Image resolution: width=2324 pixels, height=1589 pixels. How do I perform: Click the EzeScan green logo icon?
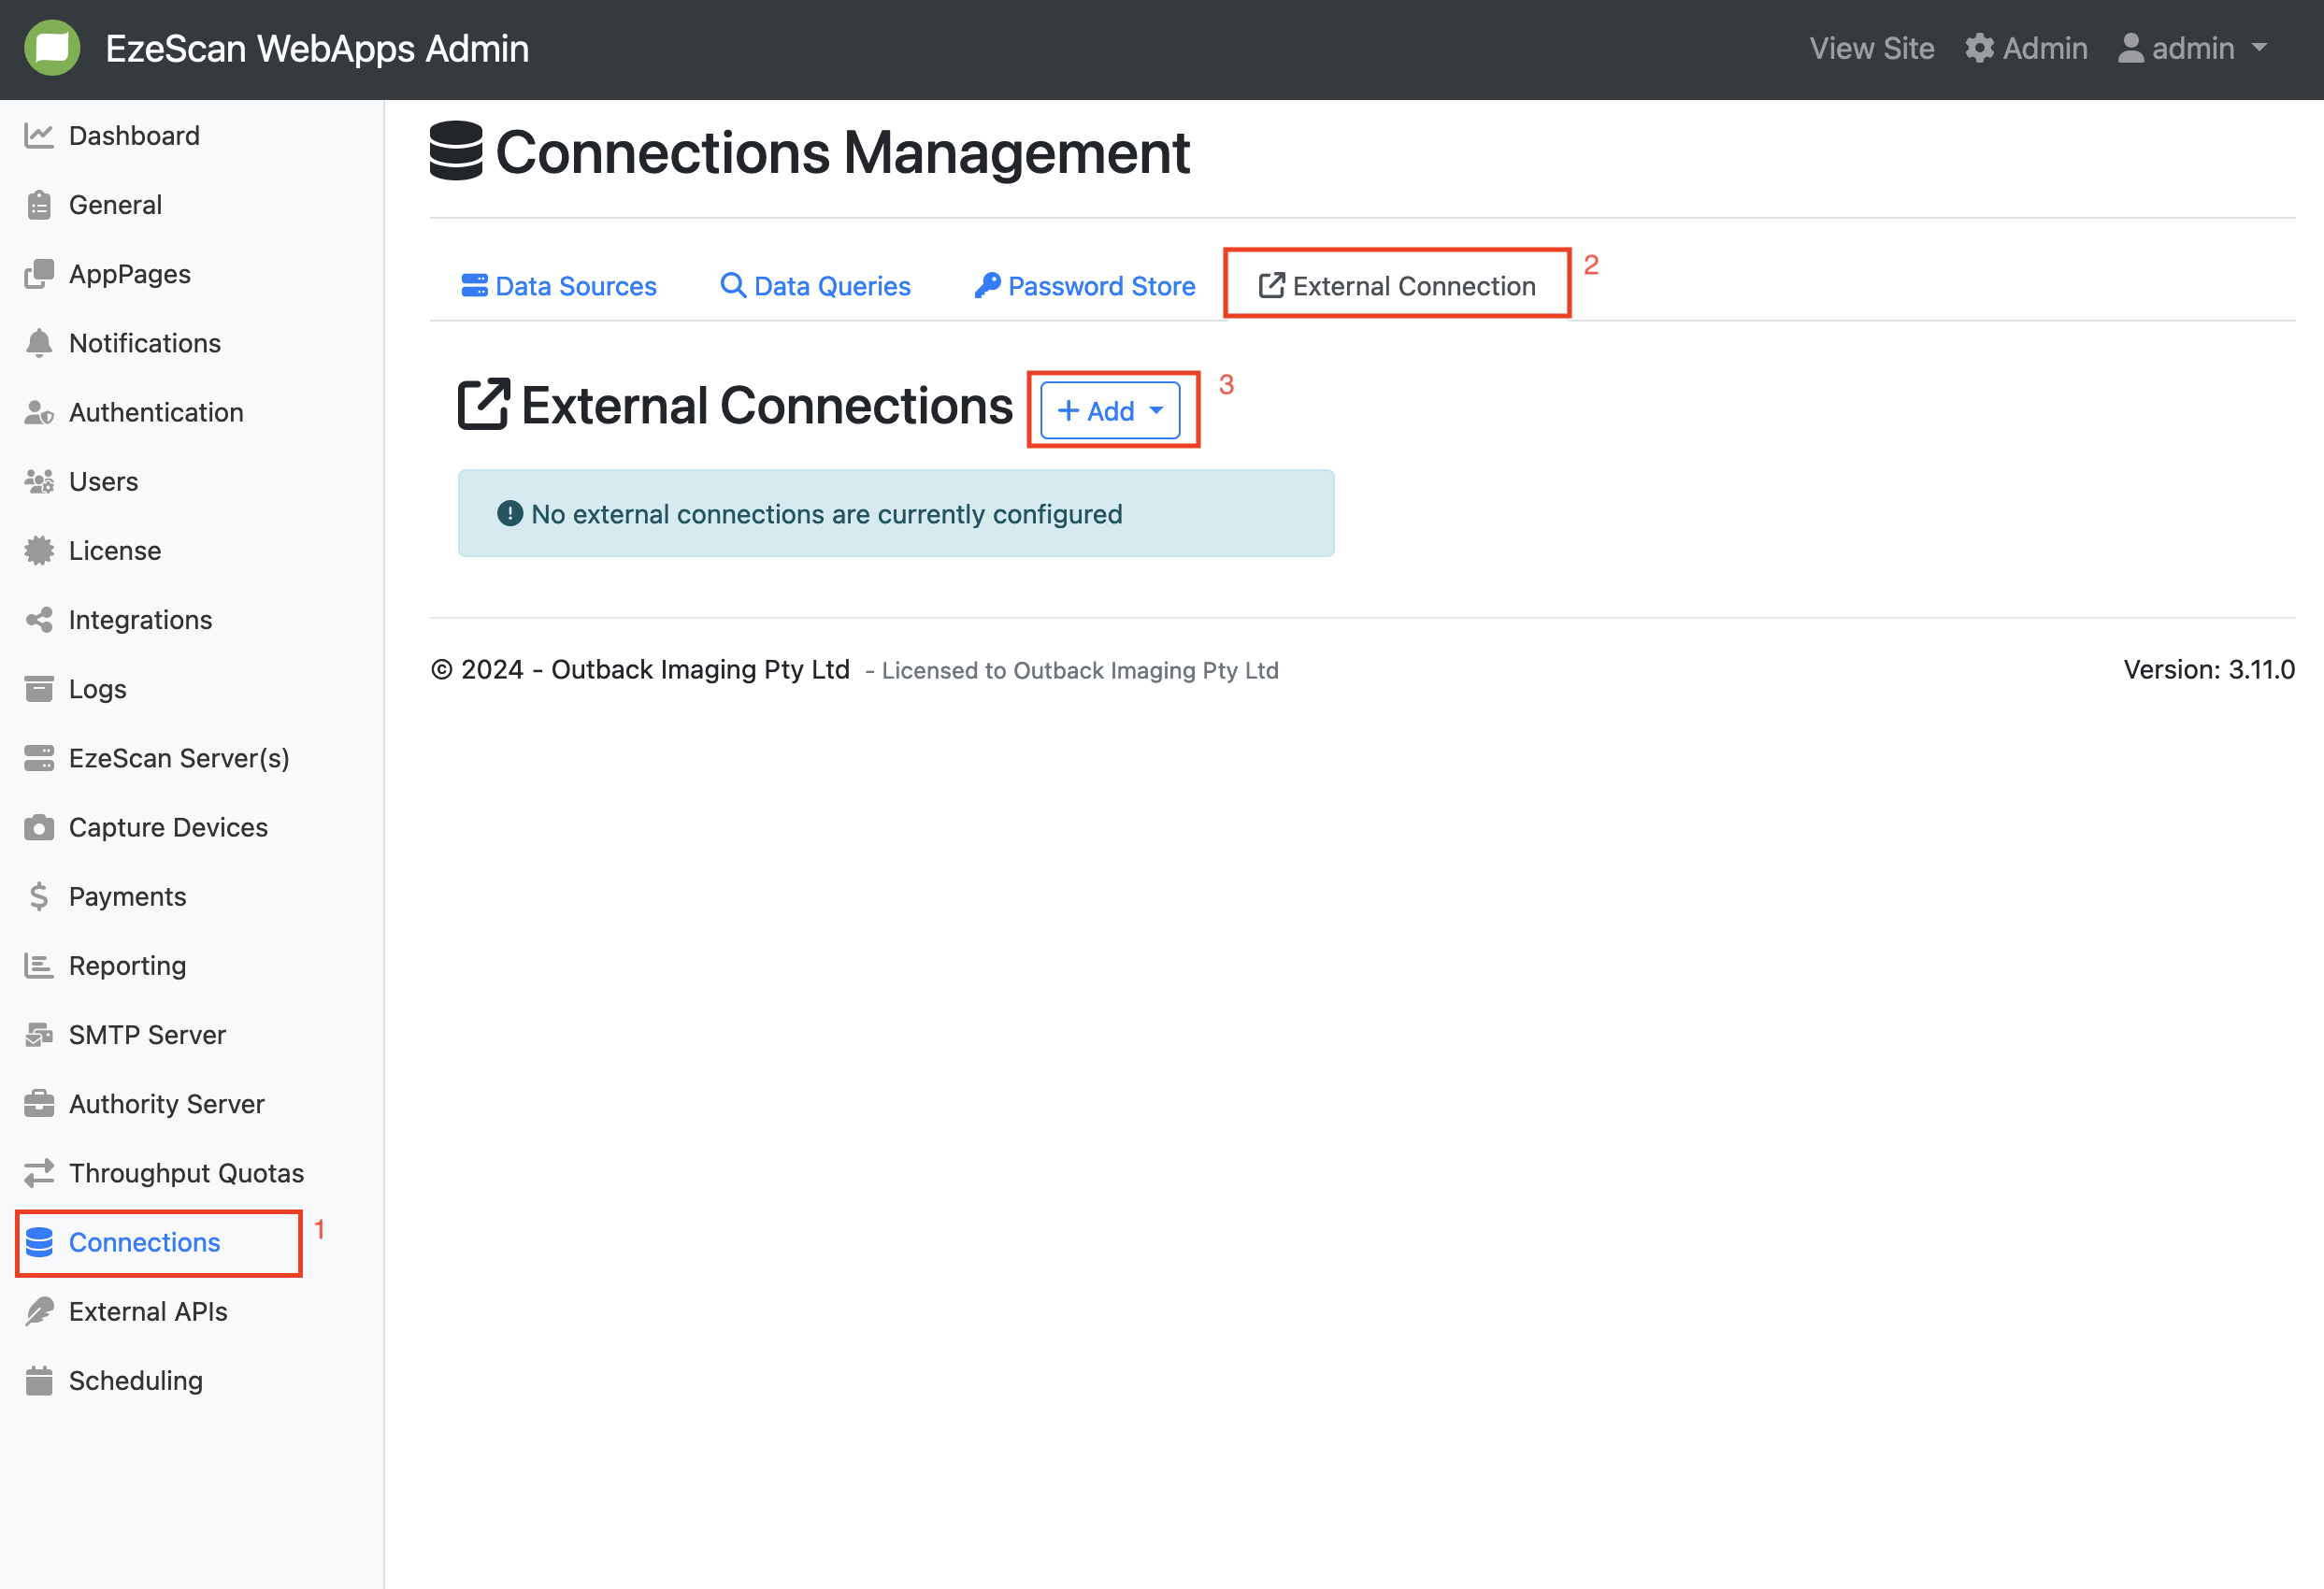pos(52,48)
